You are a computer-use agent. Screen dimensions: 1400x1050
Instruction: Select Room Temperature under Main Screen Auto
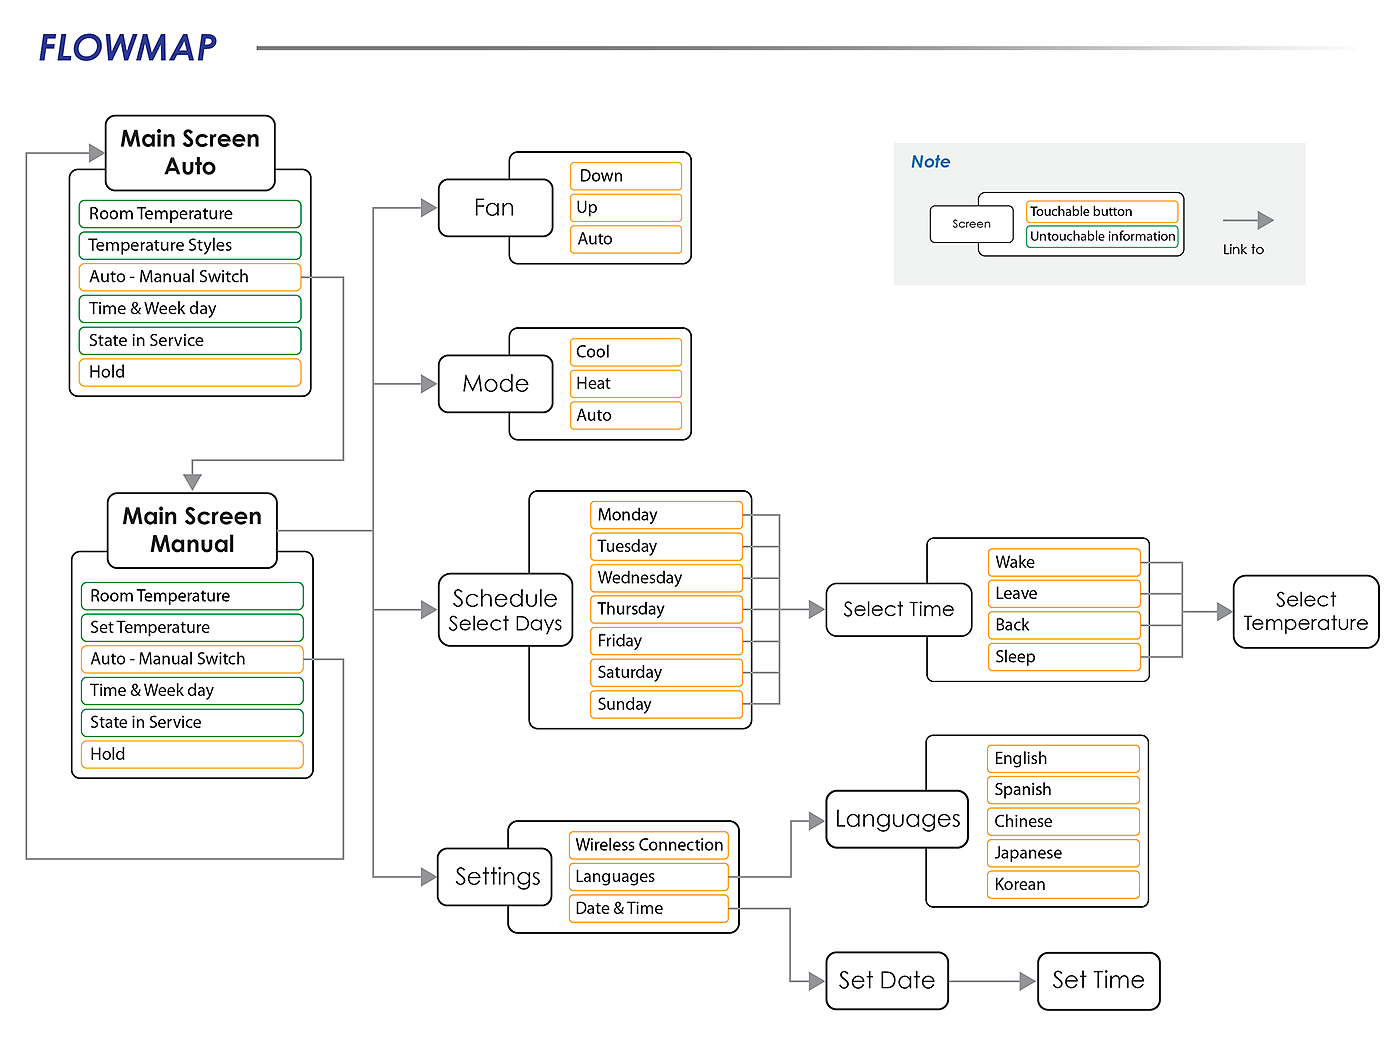(190, 214)
